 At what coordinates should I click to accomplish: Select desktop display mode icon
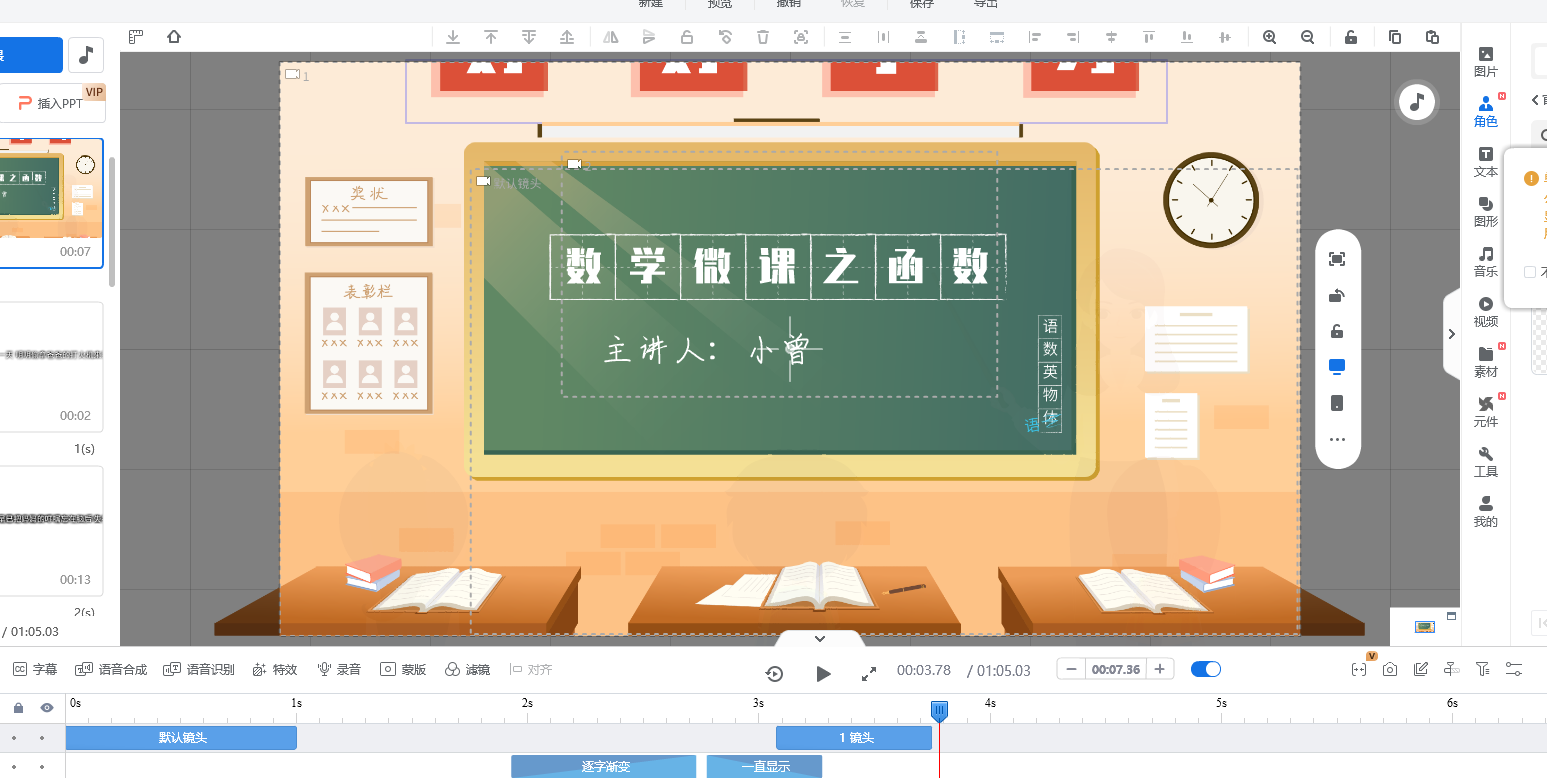[x=1337, y=366]
